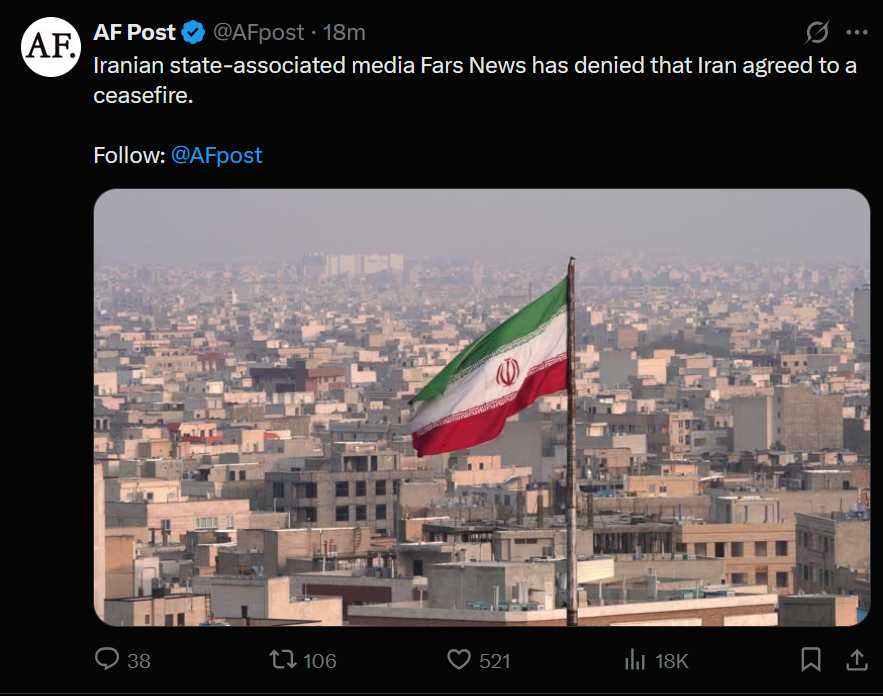The width and height of the screenshot is (883, 696).
Task: Click the share upload arrow icon
Action: (857, 659)
